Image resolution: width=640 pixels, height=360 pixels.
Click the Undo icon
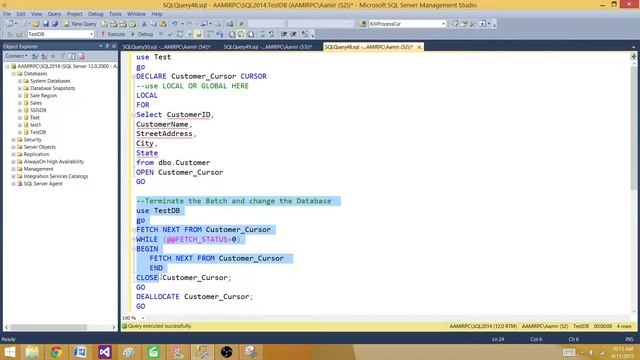pos(175,24)
